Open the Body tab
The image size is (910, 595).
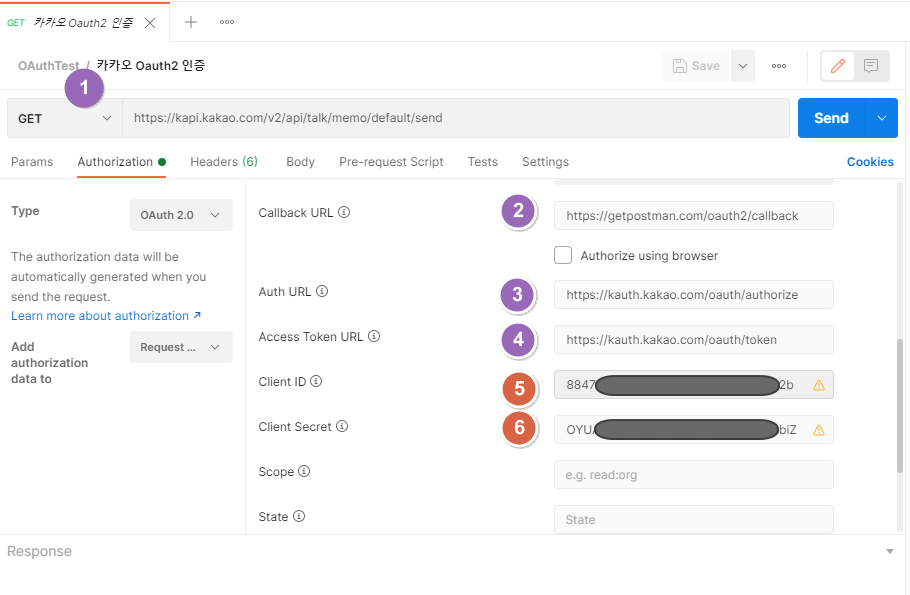[x=300, y=162]
